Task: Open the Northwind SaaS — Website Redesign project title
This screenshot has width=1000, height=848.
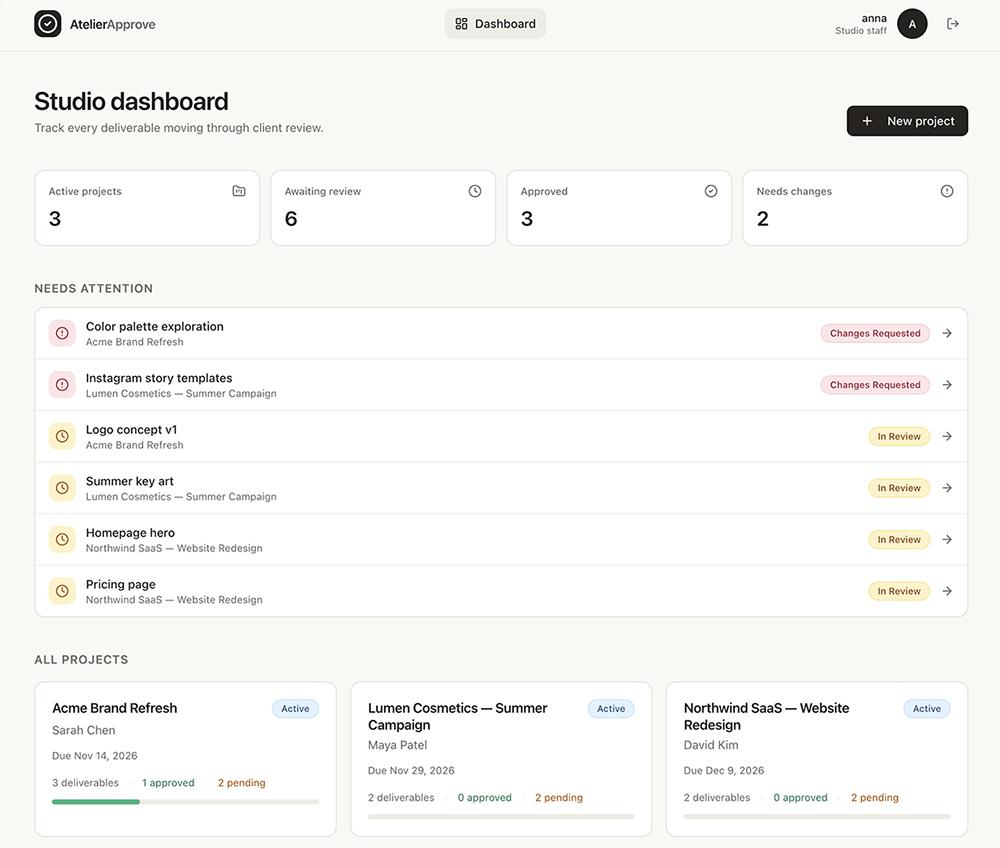Action: 766,716
